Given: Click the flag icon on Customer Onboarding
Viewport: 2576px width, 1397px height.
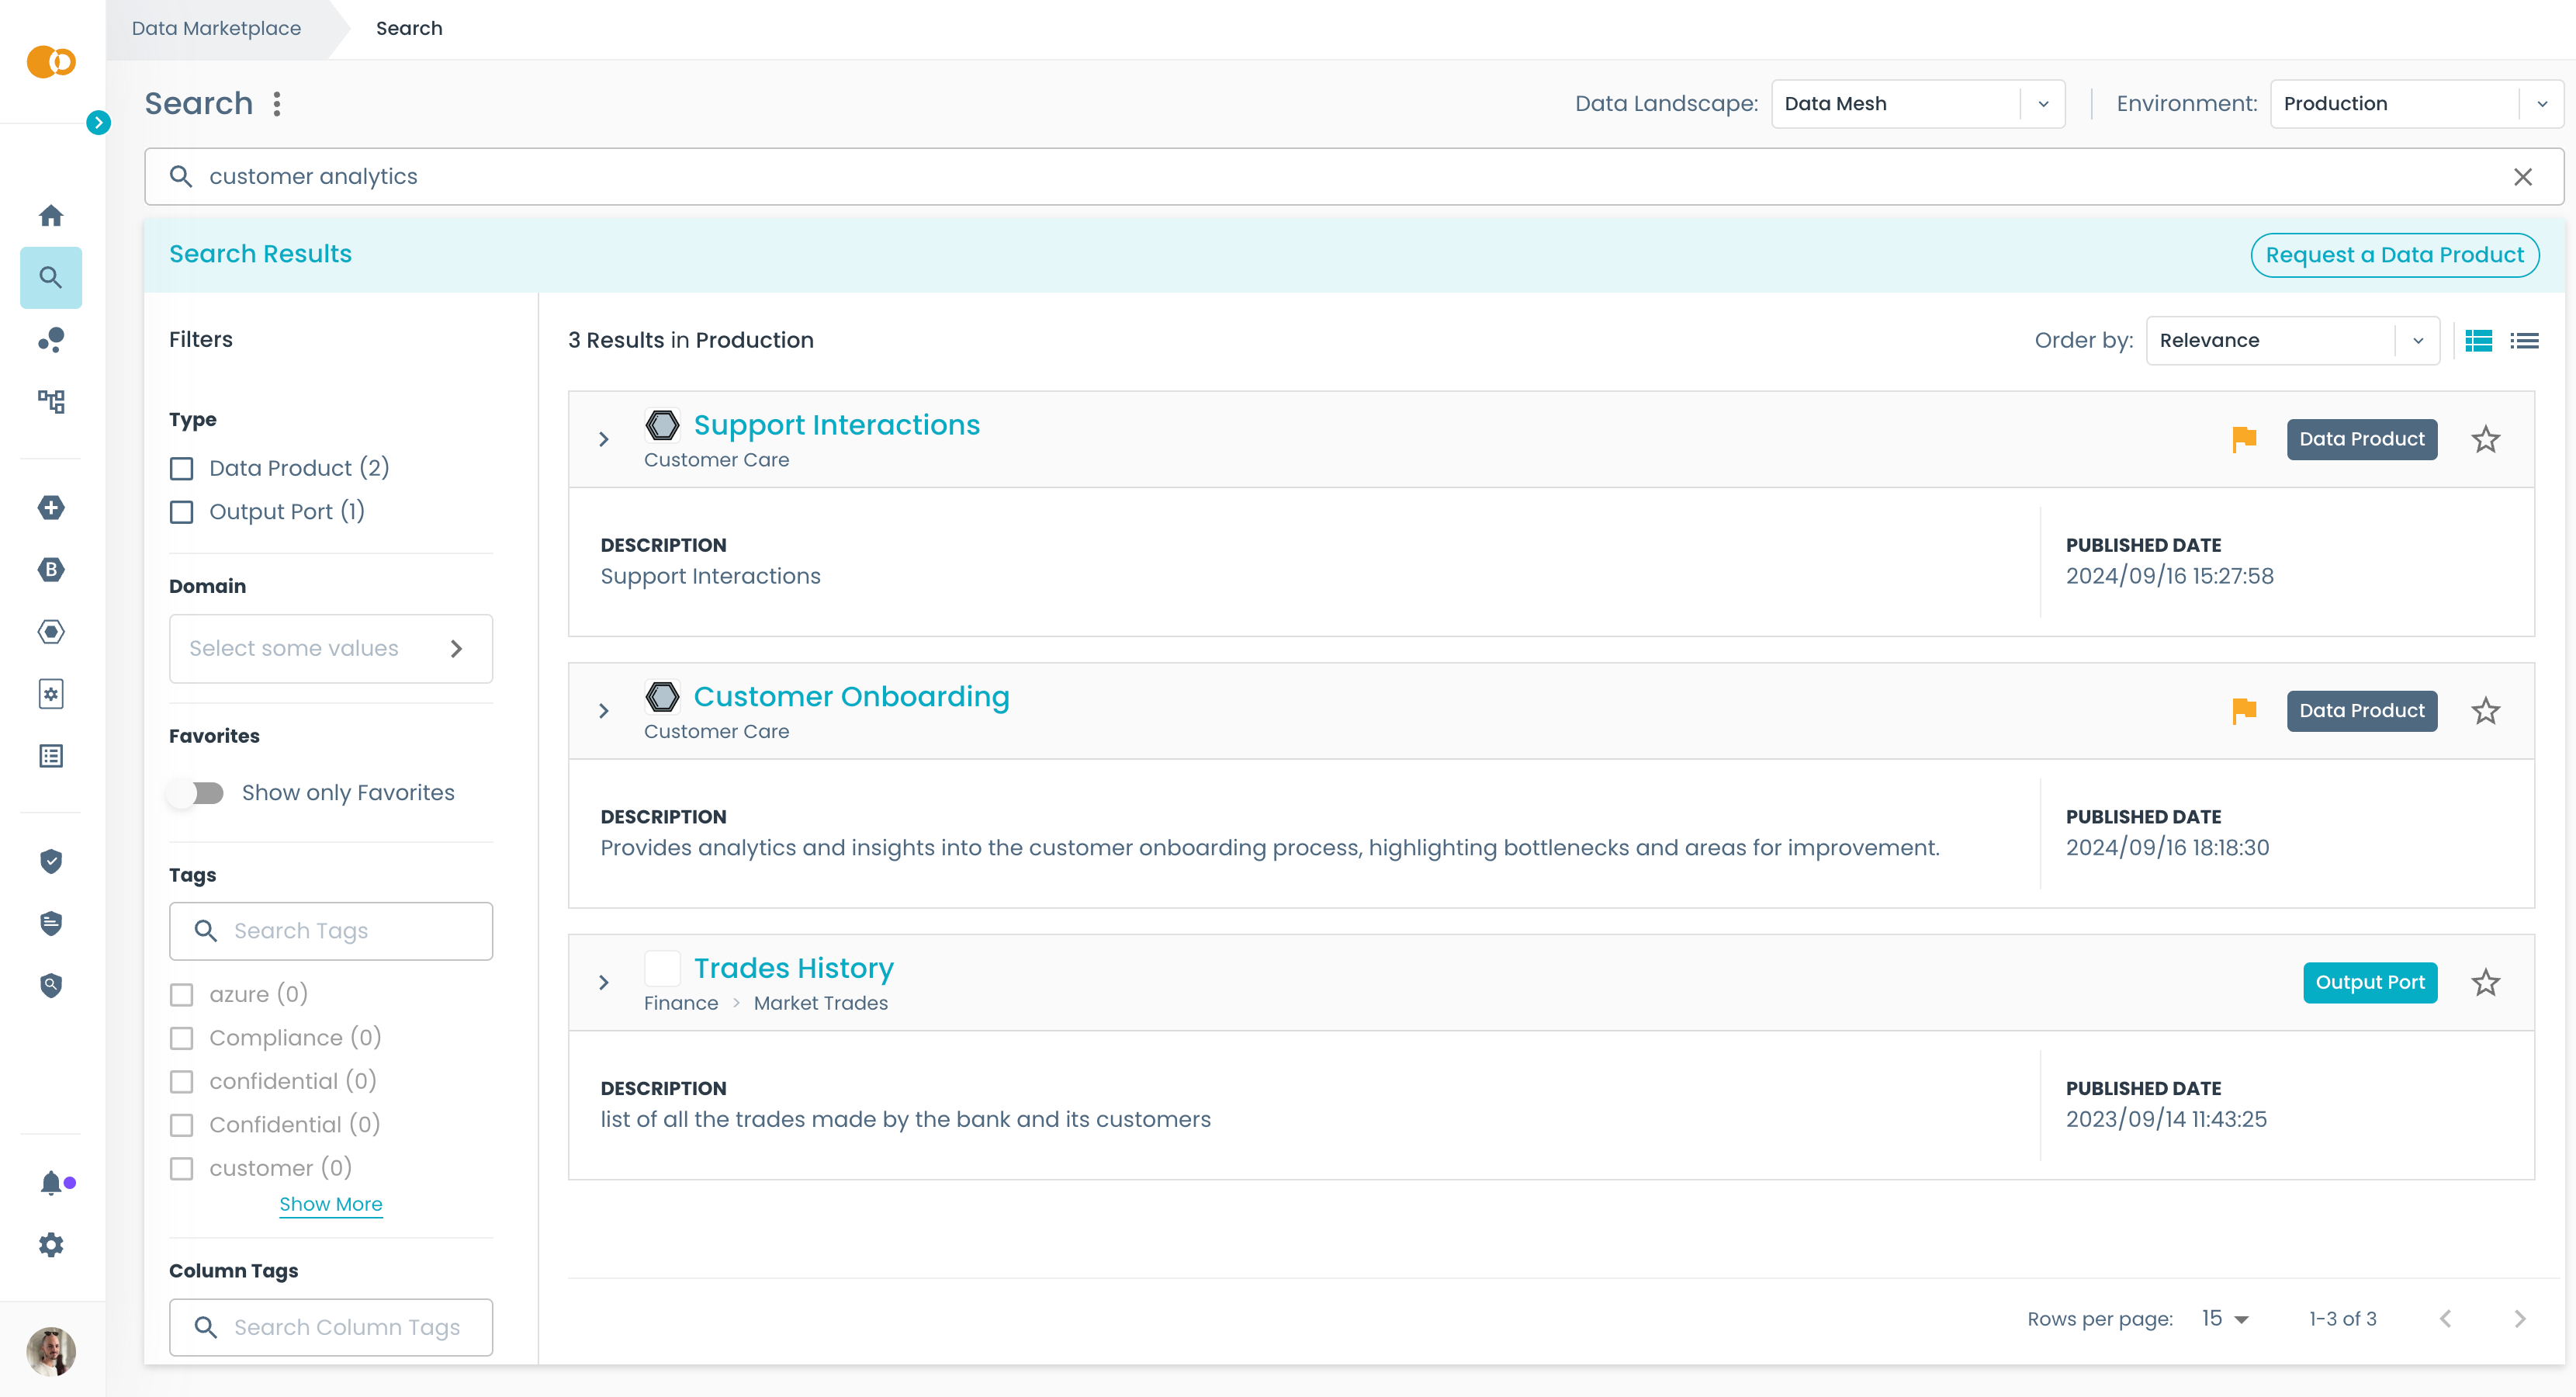Looking at the screenshot, I should (2244, 710).
